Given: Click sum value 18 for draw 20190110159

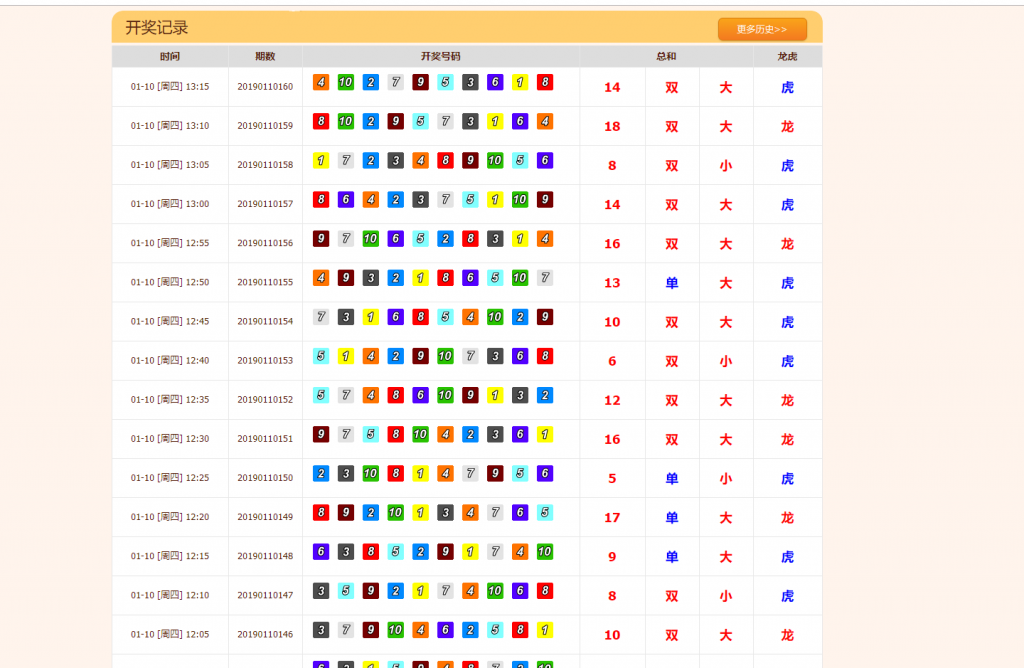Looking at the screenshot, I should click(x=612, y=126).
